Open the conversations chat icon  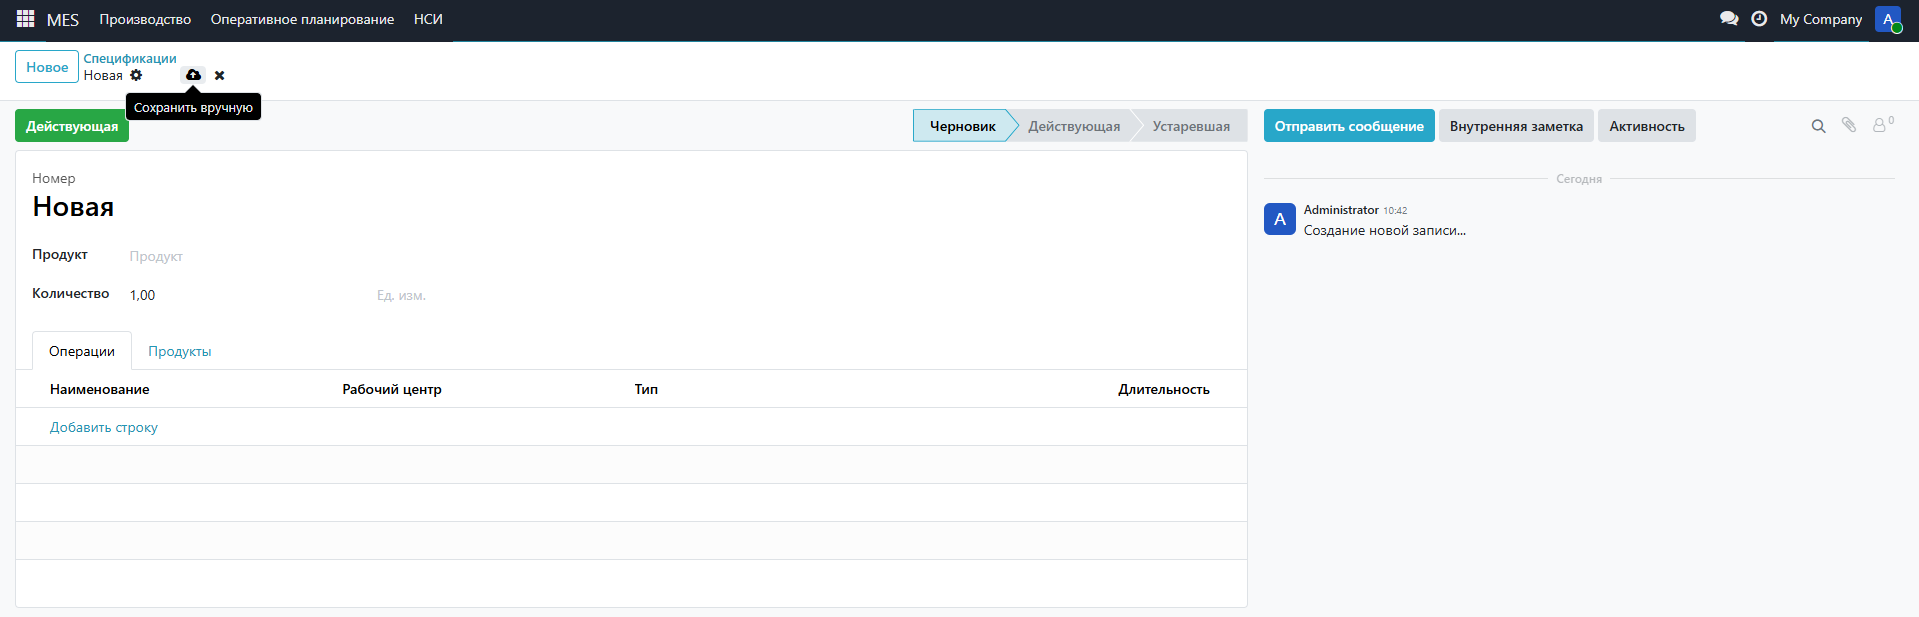(1729, 19)
